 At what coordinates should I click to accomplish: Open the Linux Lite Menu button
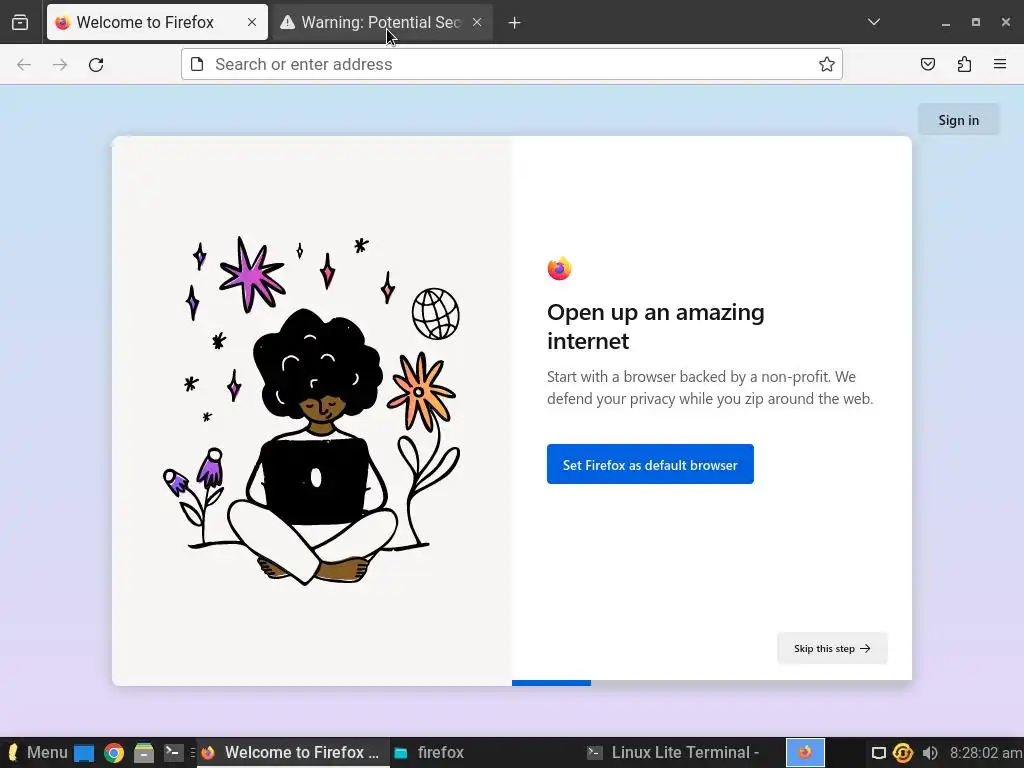(x=37, y=752)
